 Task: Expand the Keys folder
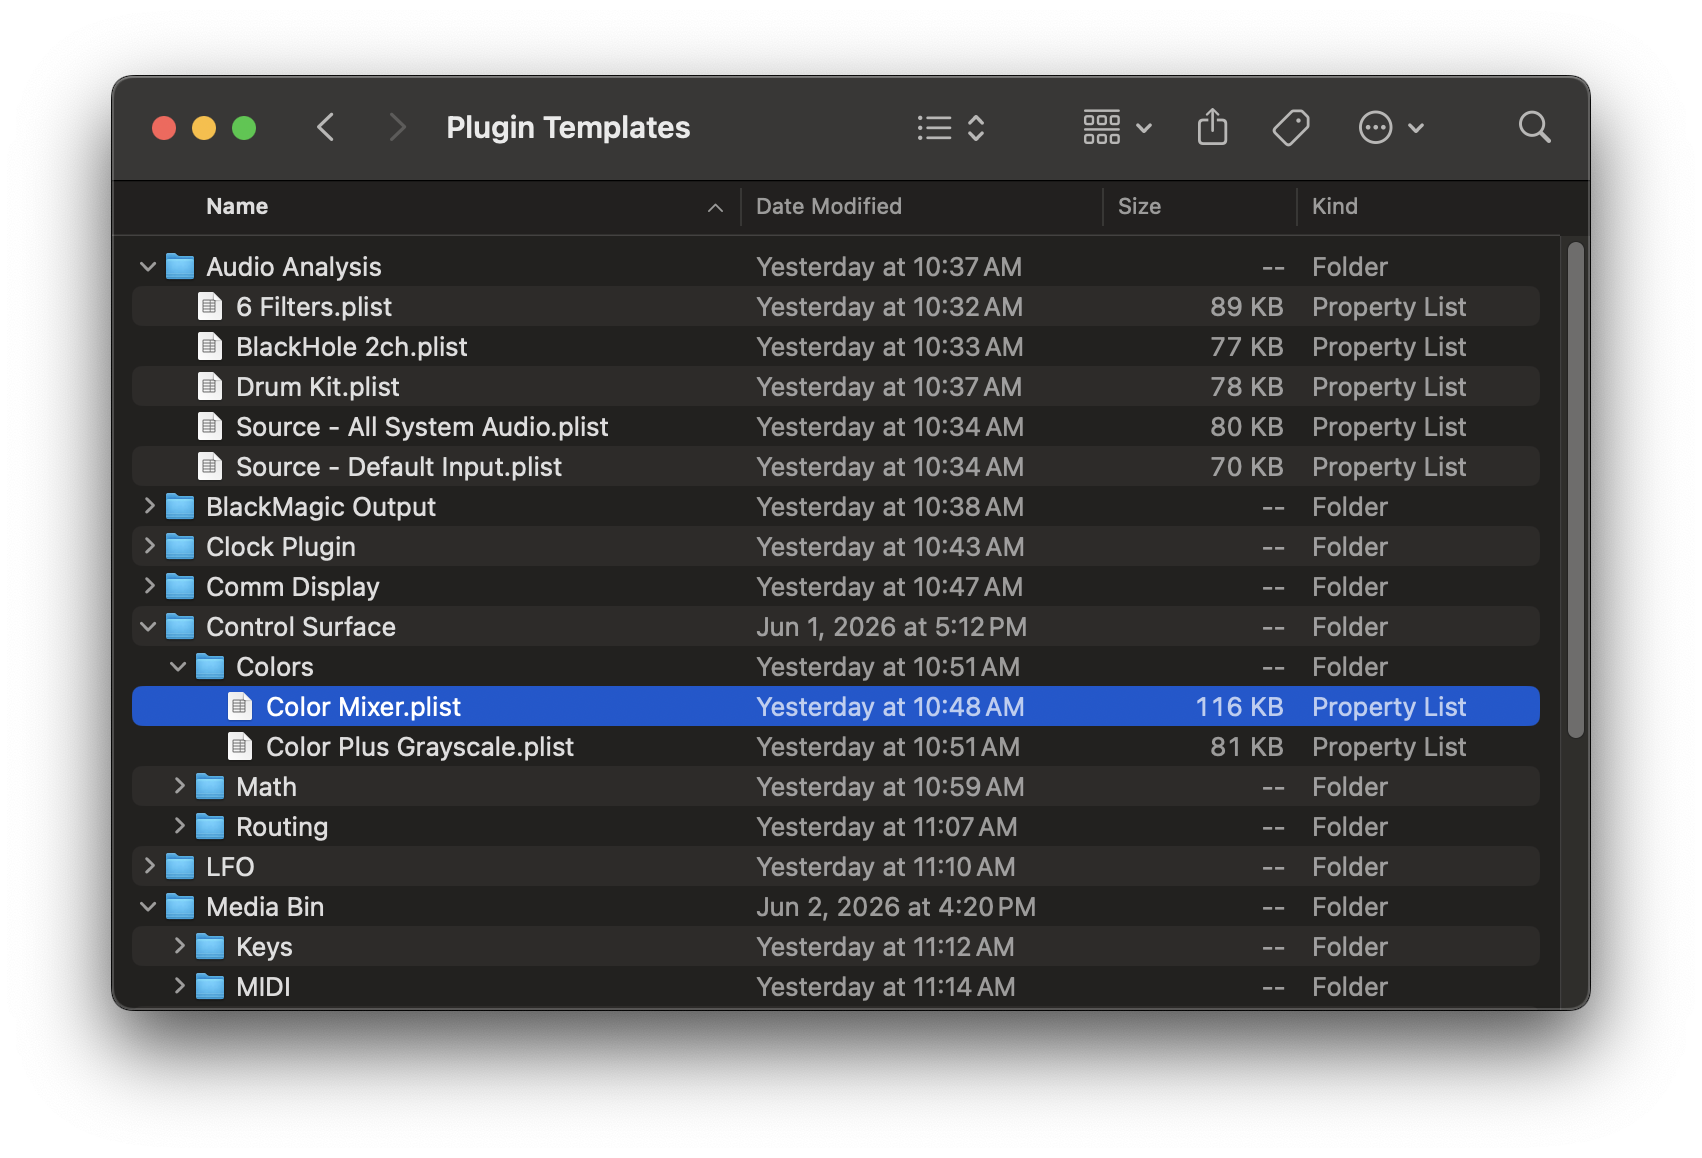(x=178, y=947)
